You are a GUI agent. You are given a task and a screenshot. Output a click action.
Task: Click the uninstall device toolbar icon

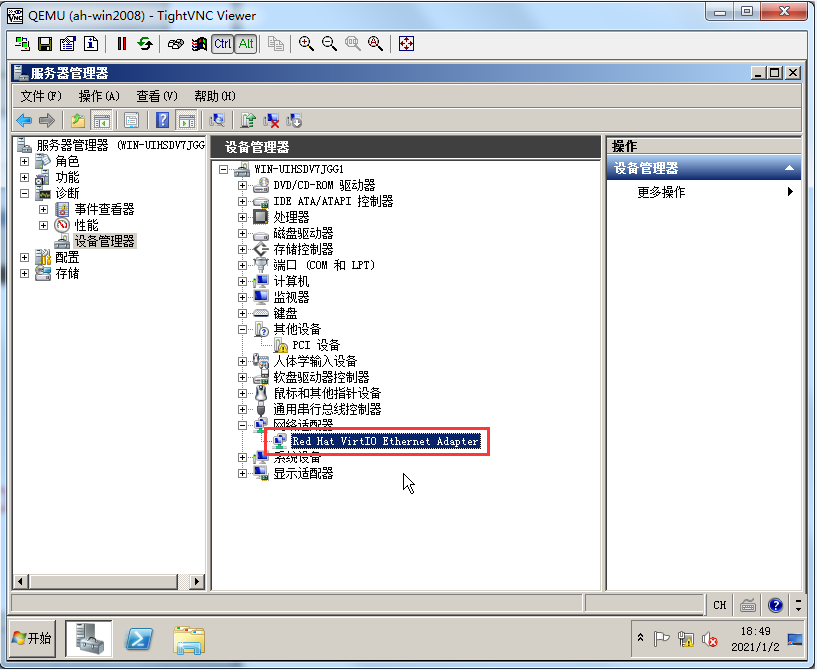tap(271, 120)
